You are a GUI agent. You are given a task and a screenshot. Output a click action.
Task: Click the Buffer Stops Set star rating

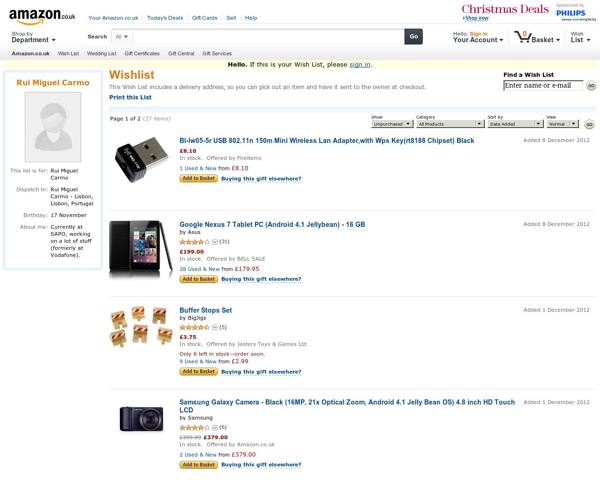(193, 327)
